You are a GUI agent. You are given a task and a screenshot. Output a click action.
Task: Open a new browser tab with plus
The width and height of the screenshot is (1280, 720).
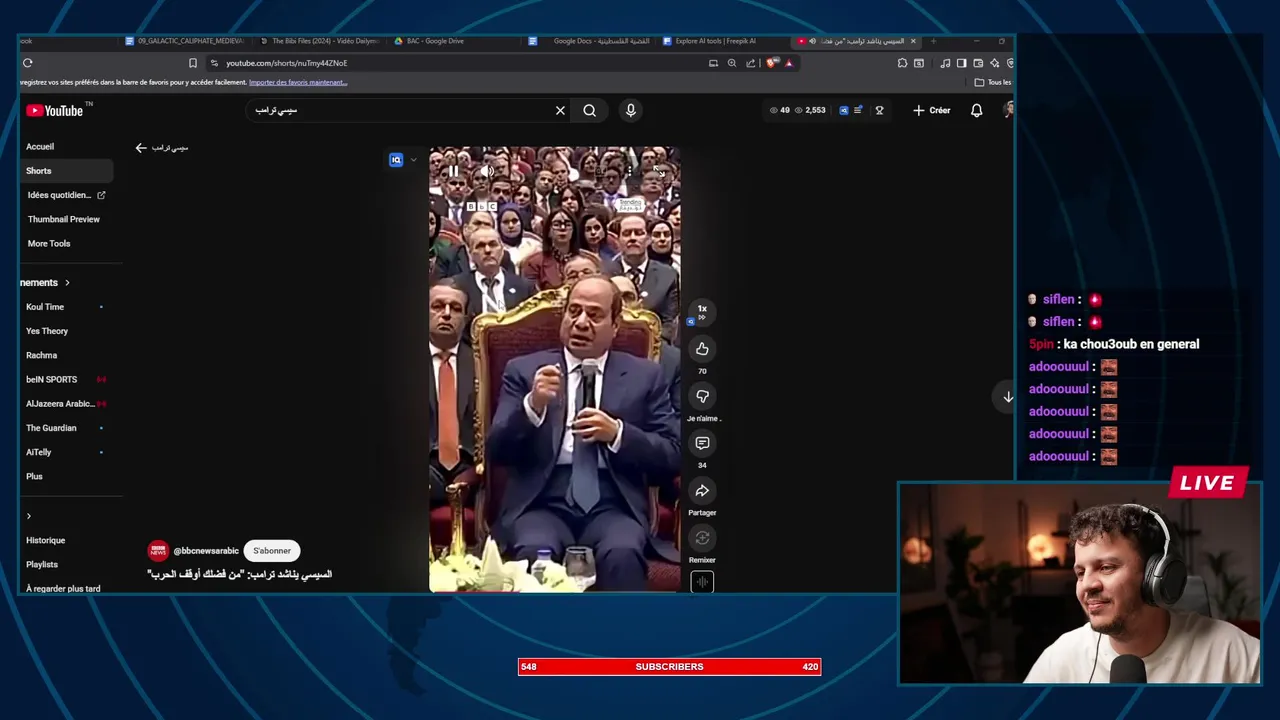point(933,41)
